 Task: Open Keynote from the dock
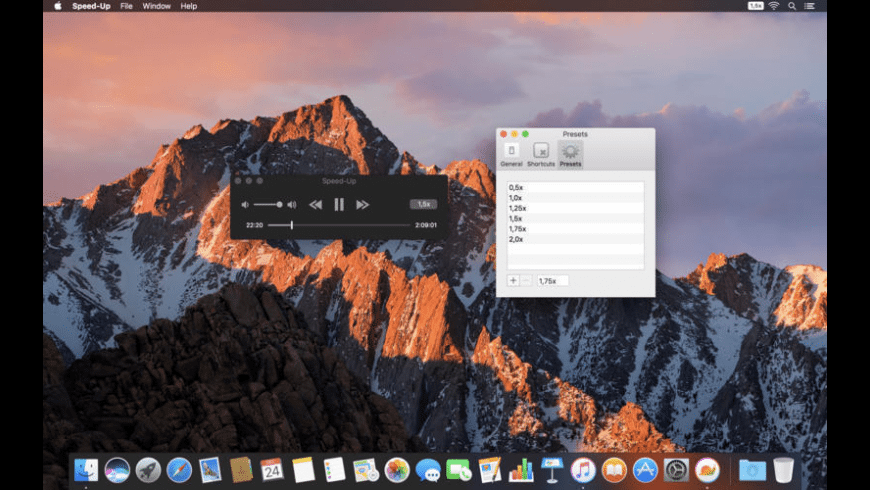click(x=552, y=470)
